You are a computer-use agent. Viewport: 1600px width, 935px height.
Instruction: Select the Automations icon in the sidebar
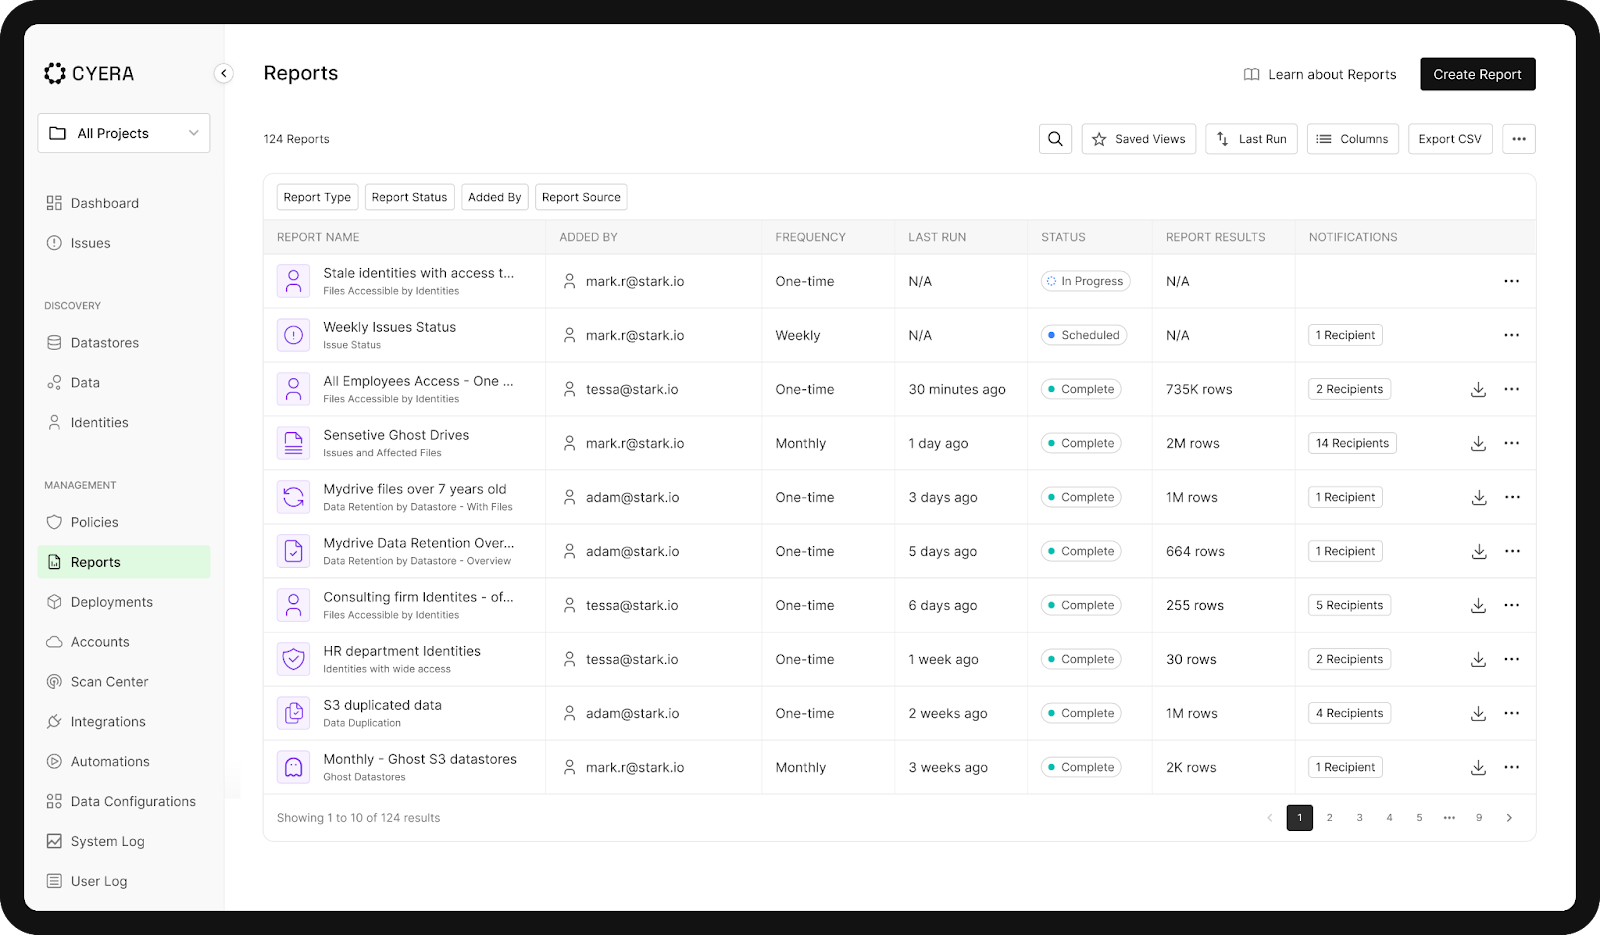pyautogui.click(x=56, y=761)
